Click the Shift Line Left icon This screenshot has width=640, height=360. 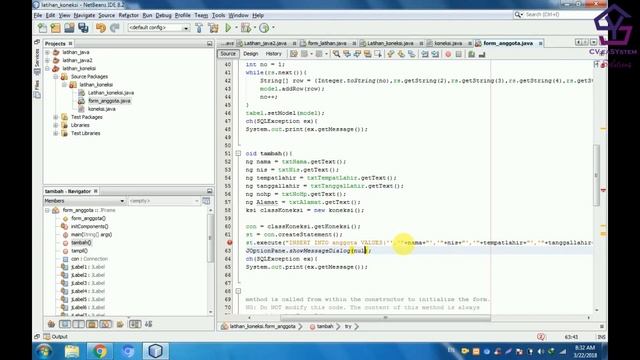pyautogui.click(x=424, y=54)
